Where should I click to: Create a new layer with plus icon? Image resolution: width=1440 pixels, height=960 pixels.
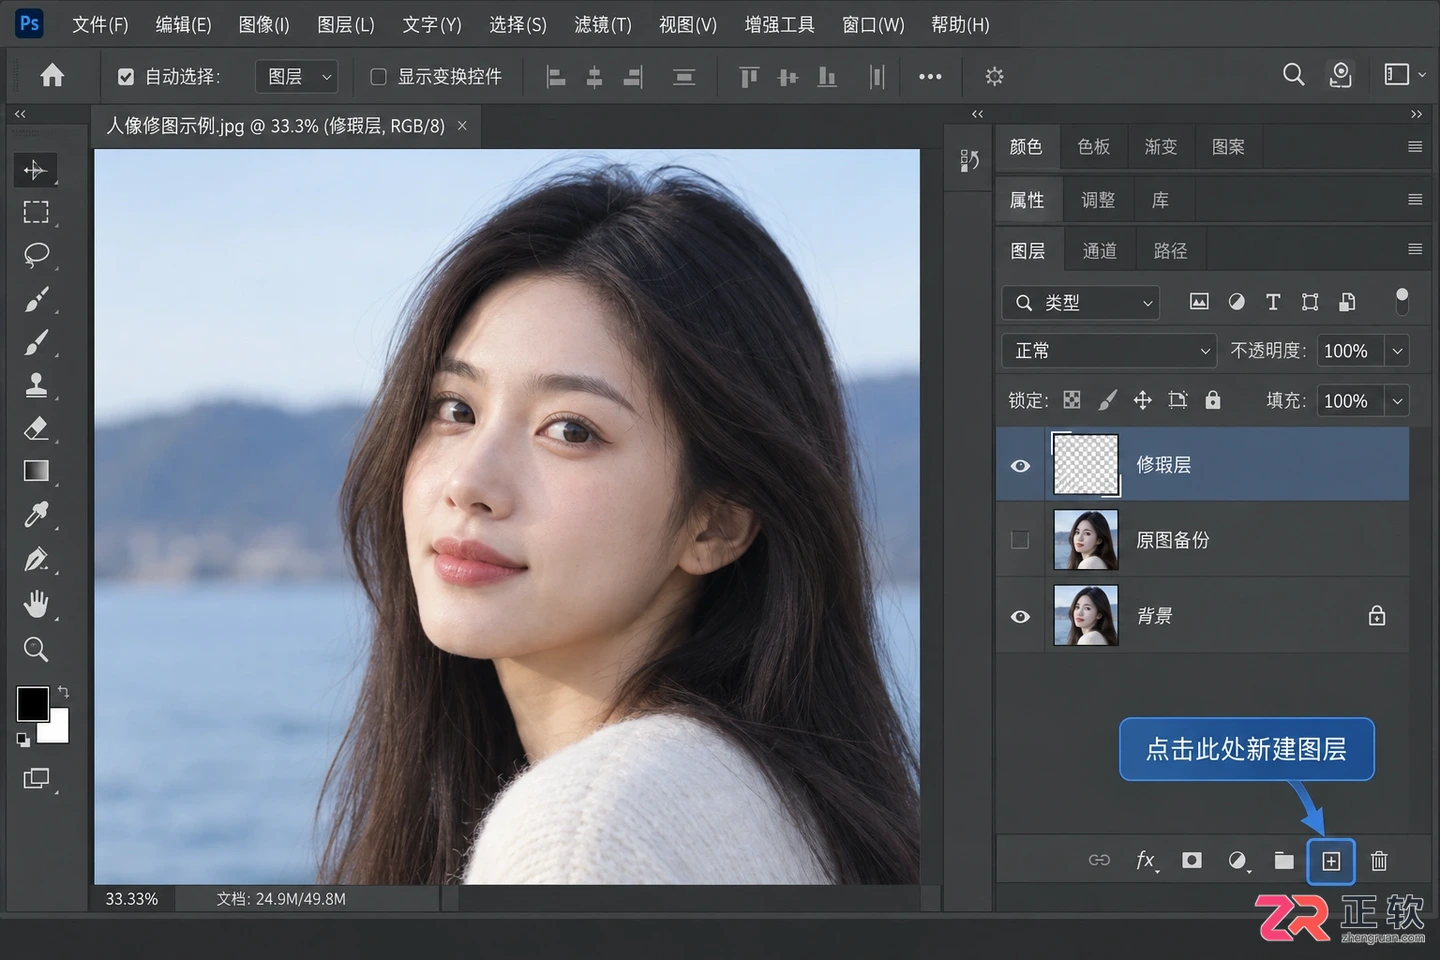coord(1331,861)
